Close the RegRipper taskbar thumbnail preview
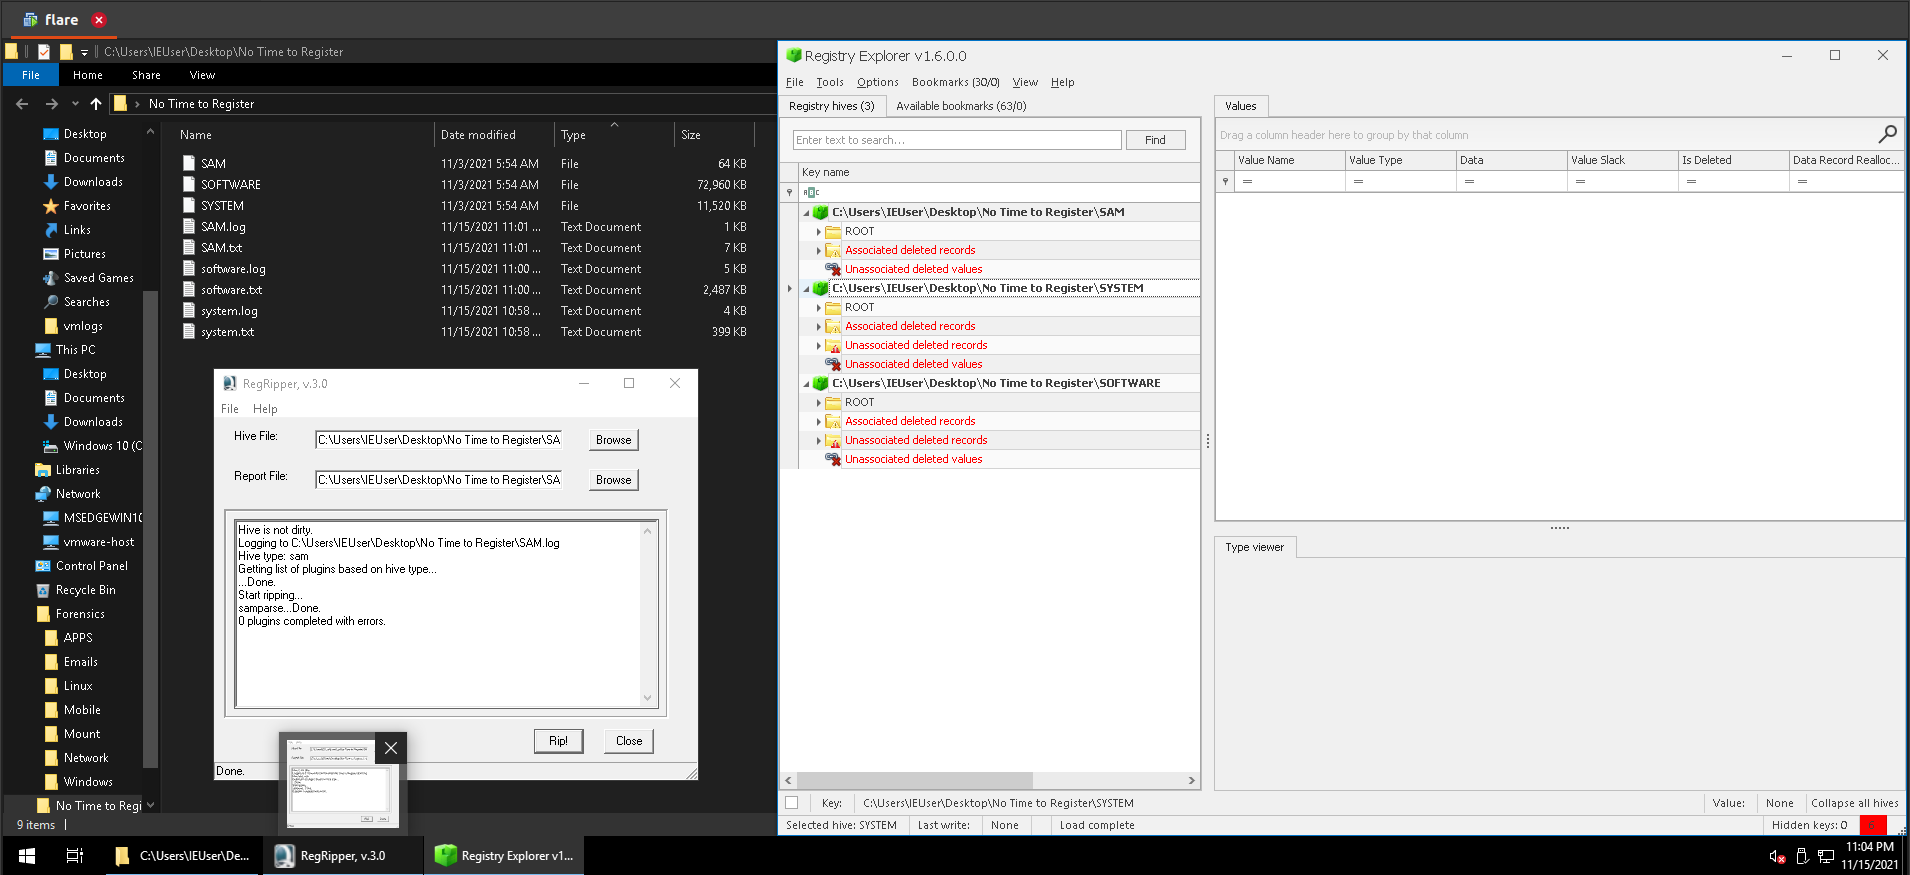1910x875 pixels. [391, 748]
